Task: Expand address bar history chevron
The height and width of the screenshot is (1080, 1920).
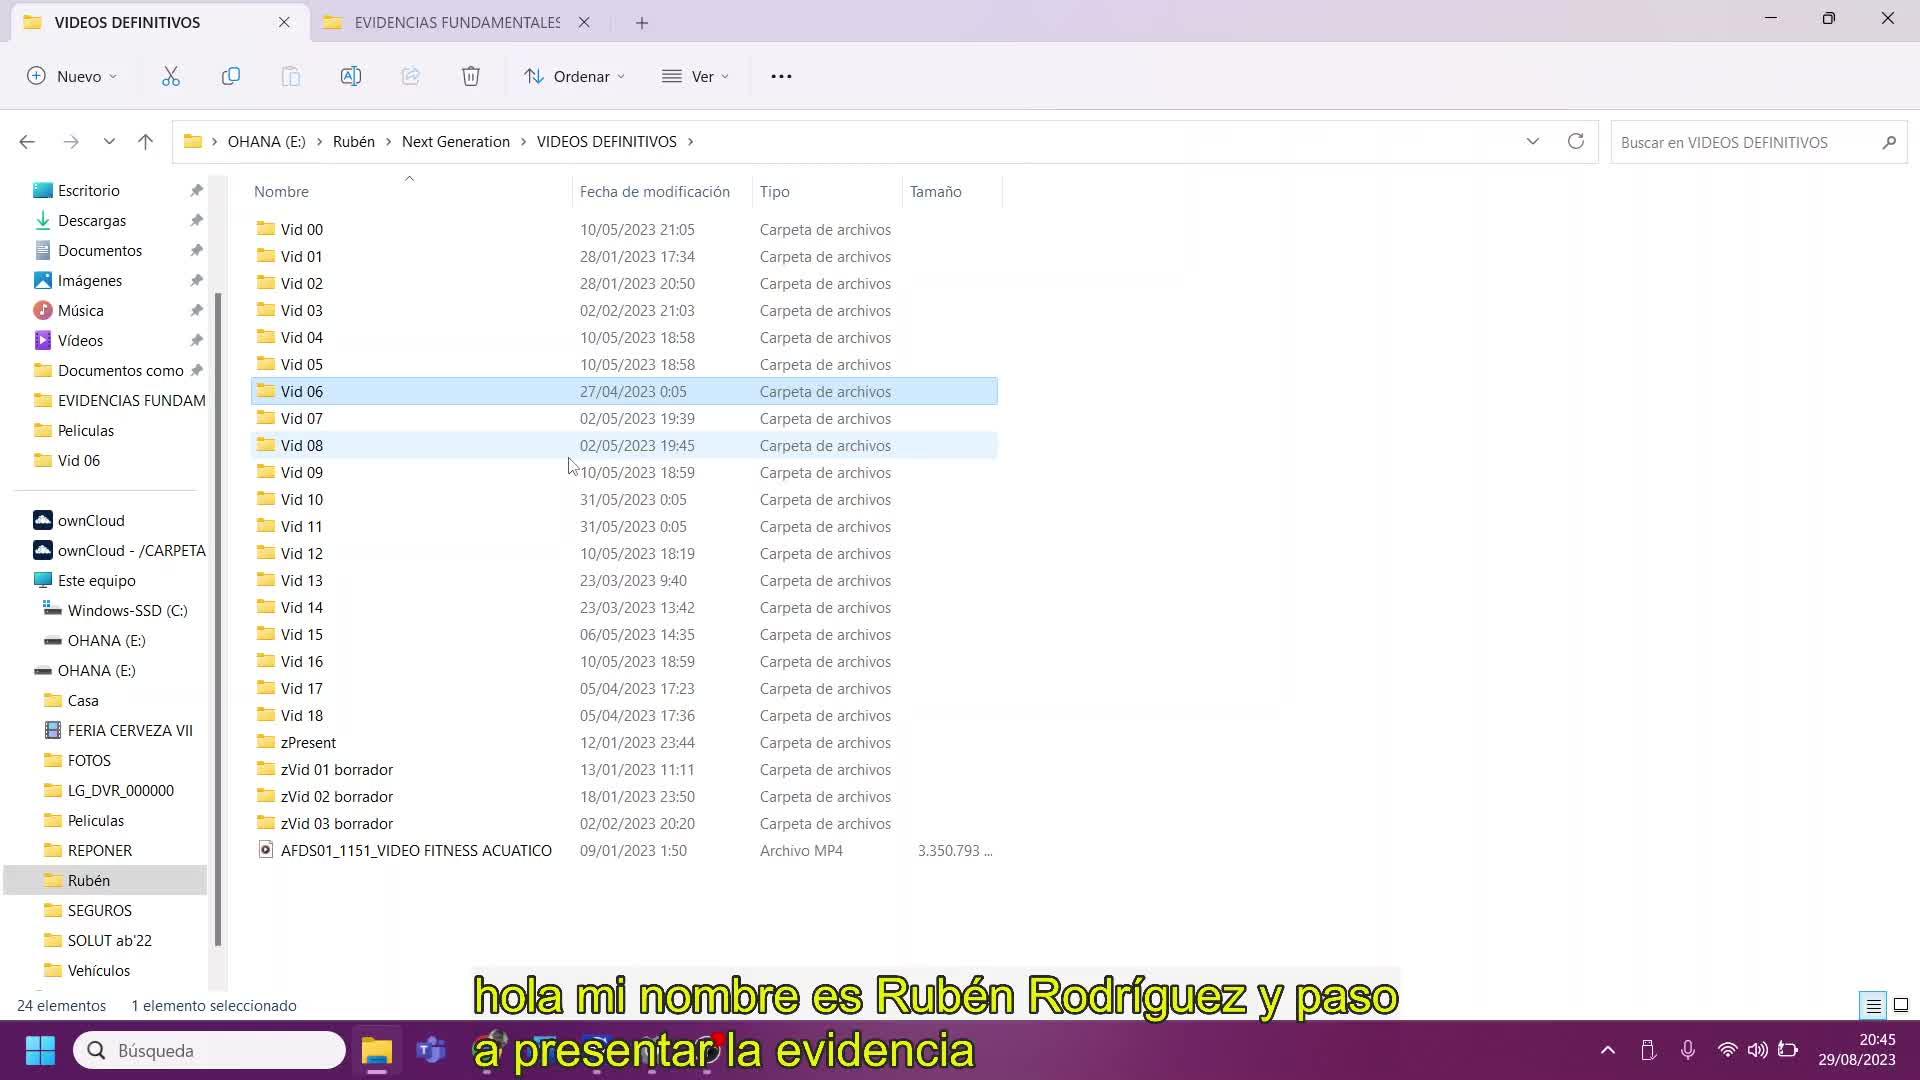Action: 1533,142
